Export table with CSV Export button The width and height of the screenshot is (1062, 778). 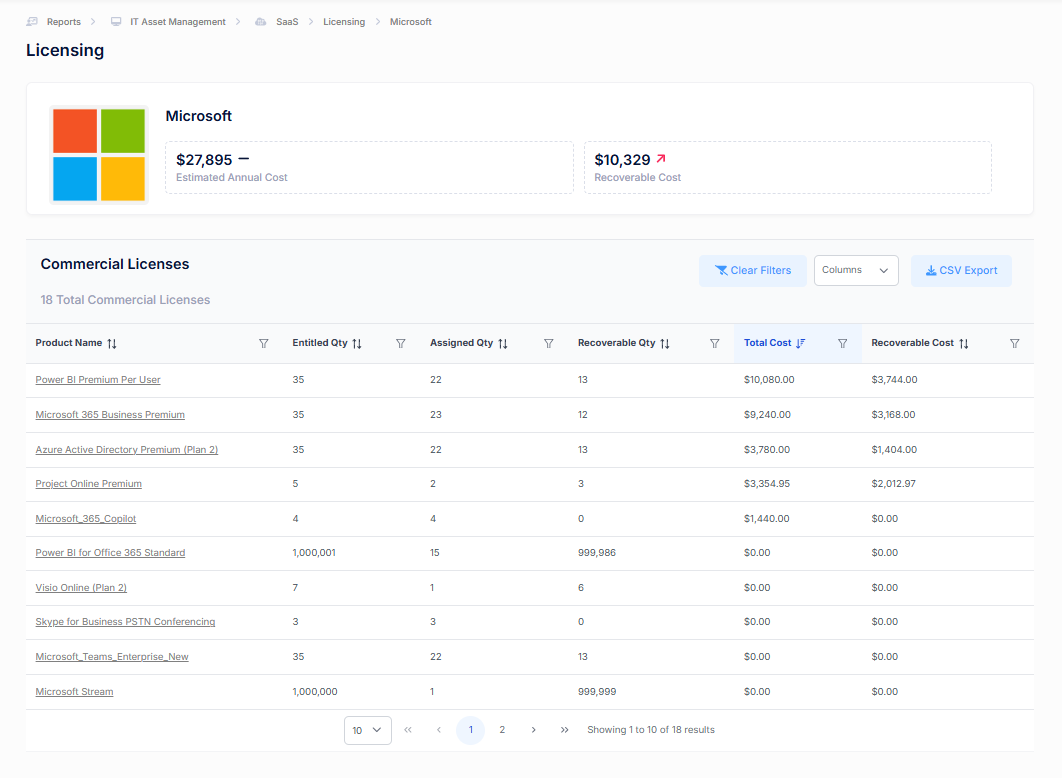coord(961,270)
